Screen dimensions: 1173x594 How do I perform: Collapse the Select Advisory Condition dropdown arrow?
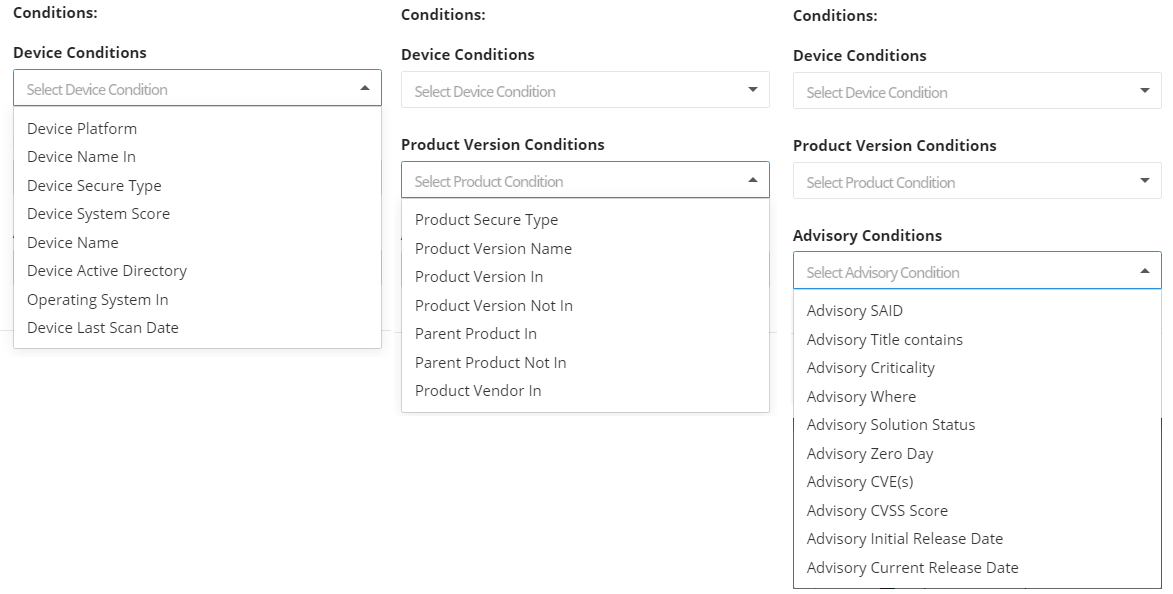click(x=1145, y=271)
